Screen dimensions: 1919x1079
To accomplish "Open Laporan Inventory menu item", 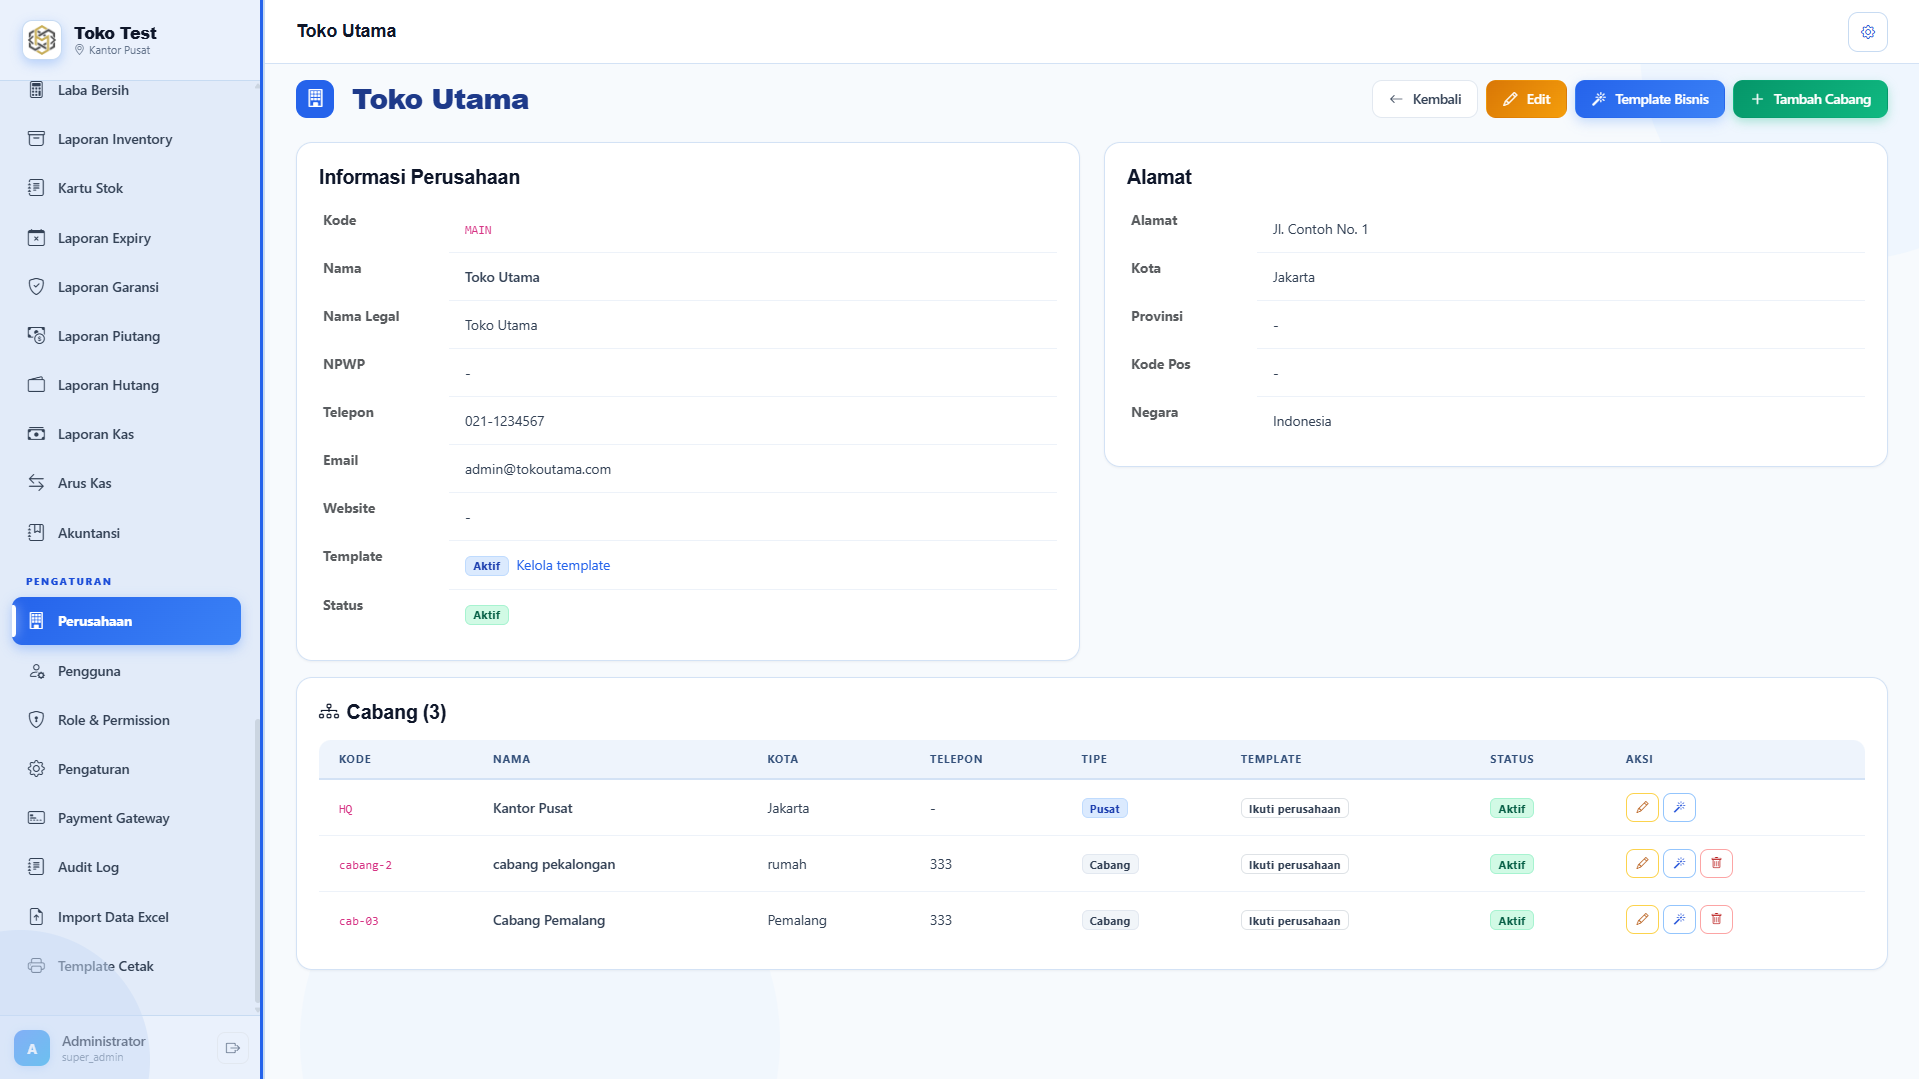I will [x=128, y=139].
